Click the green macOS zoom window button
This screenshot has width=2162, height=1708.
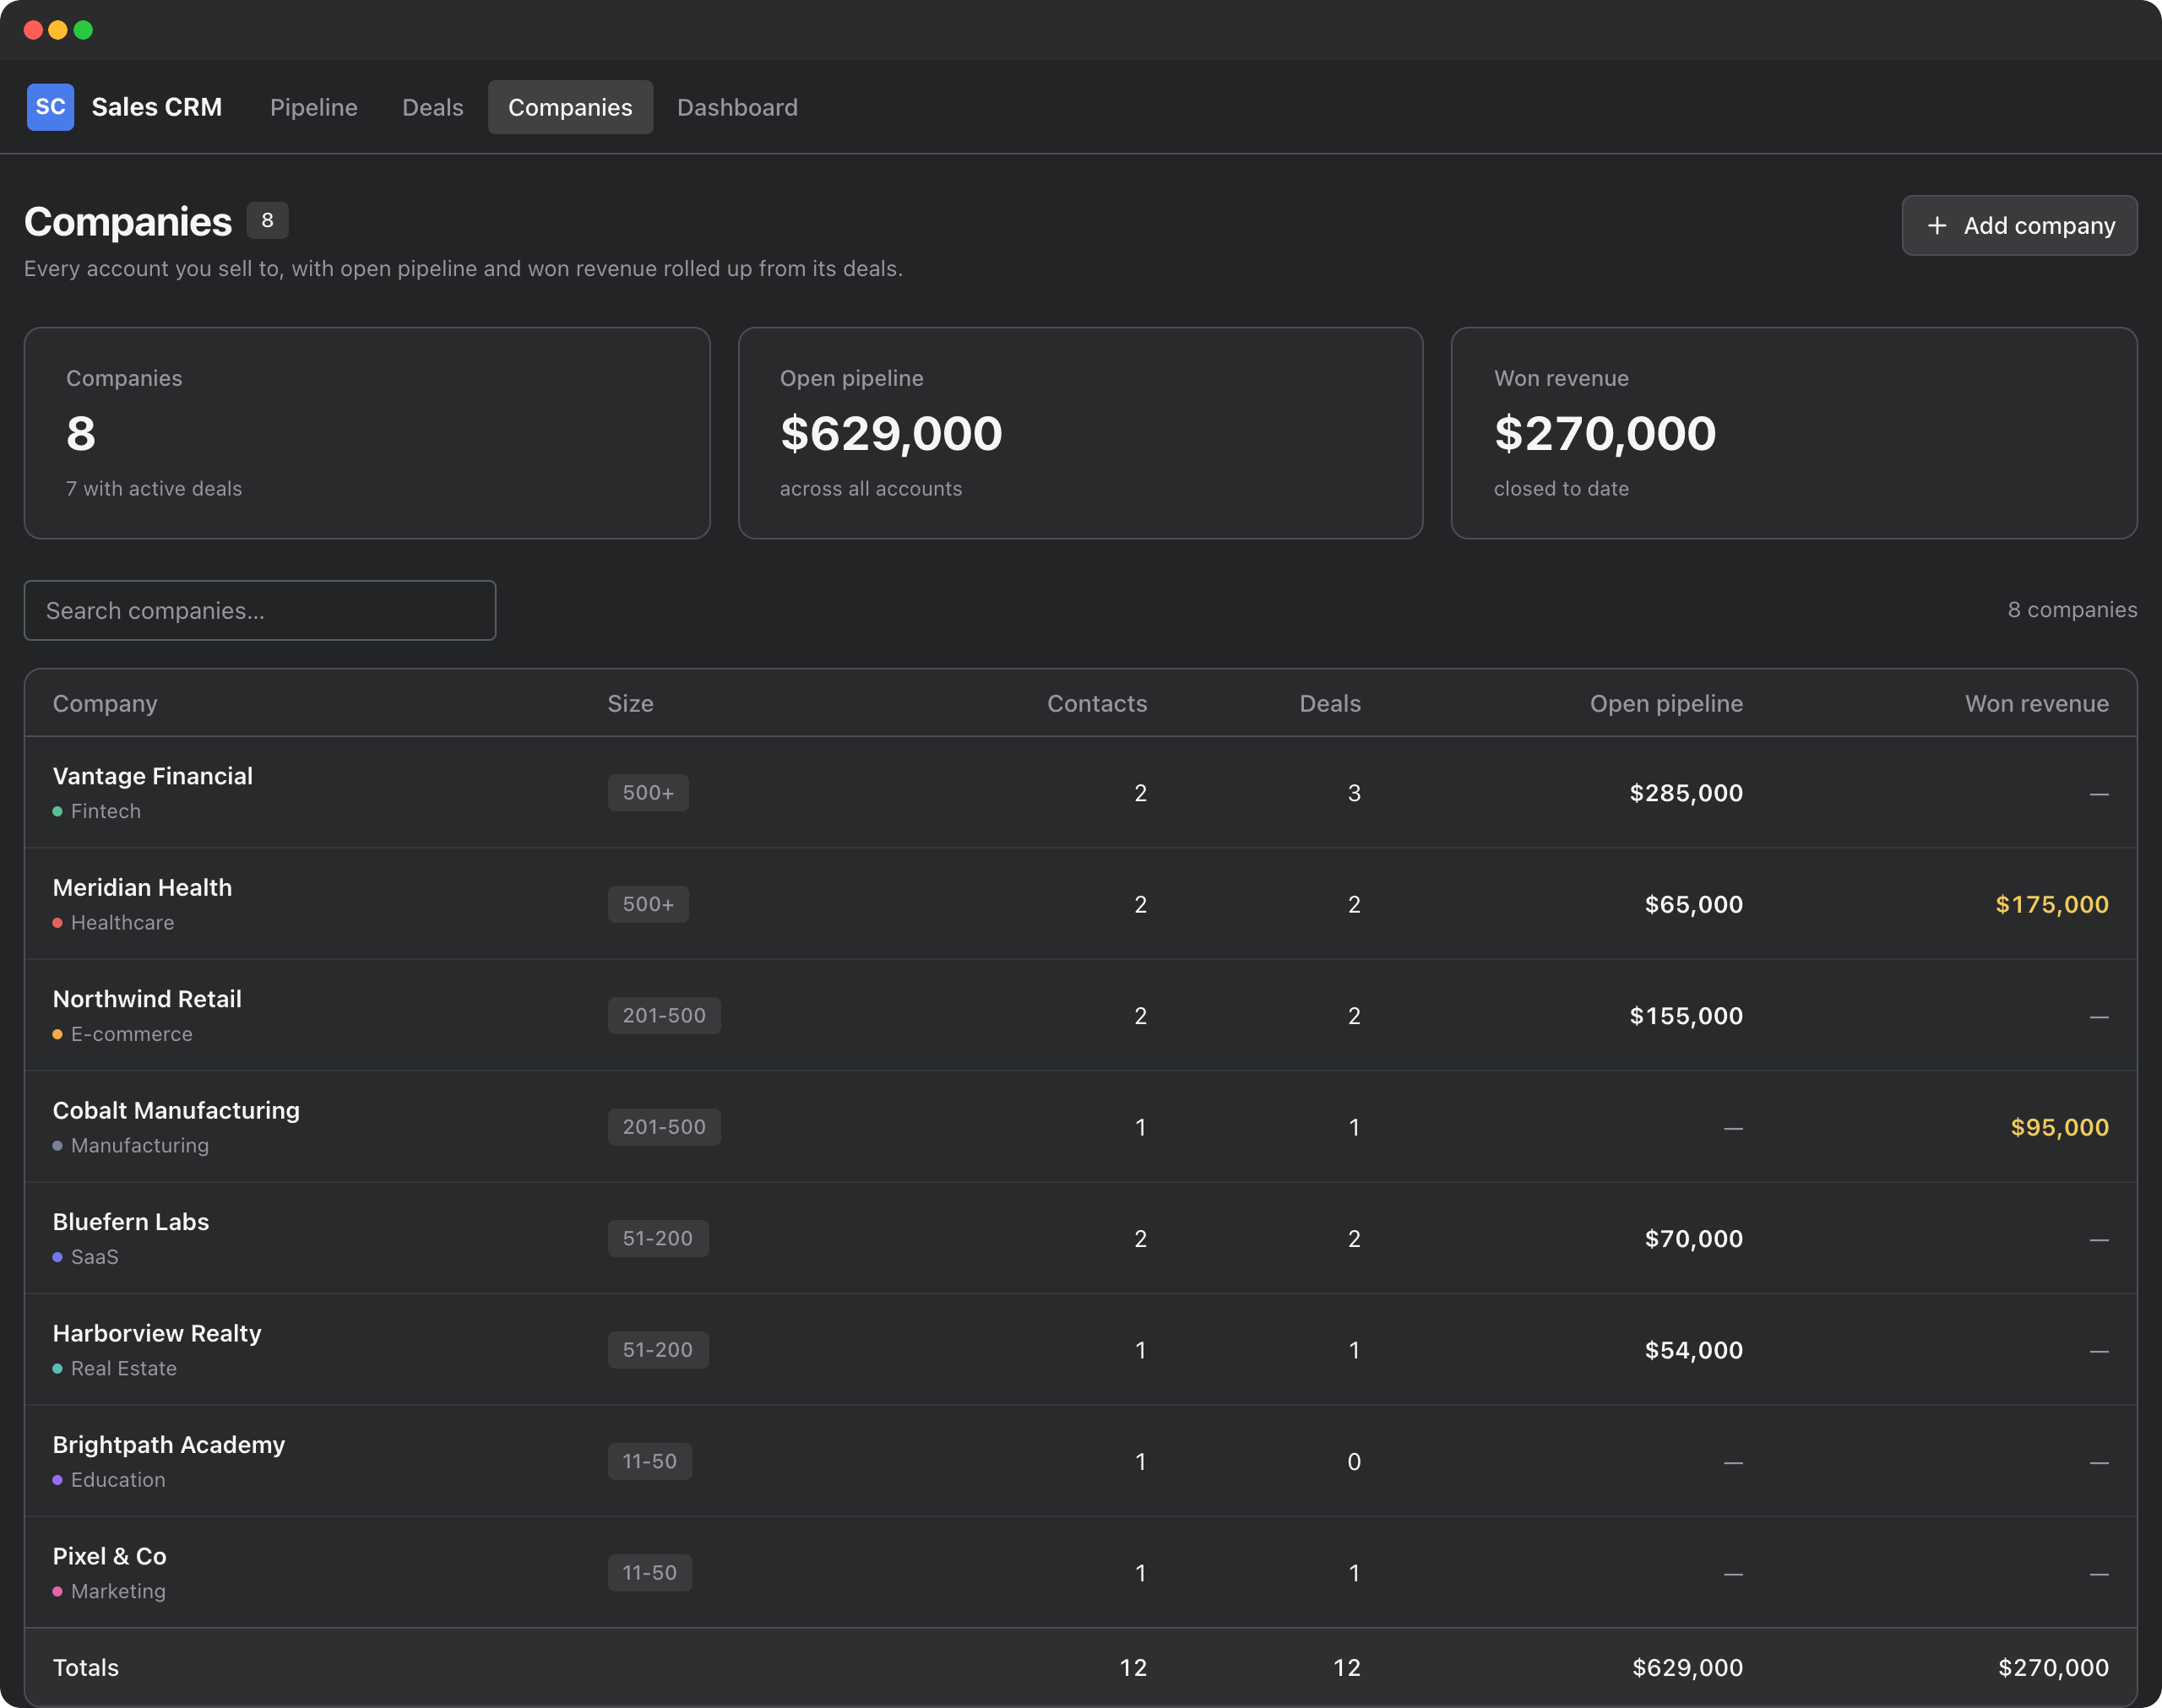click(x=84, y=30)
